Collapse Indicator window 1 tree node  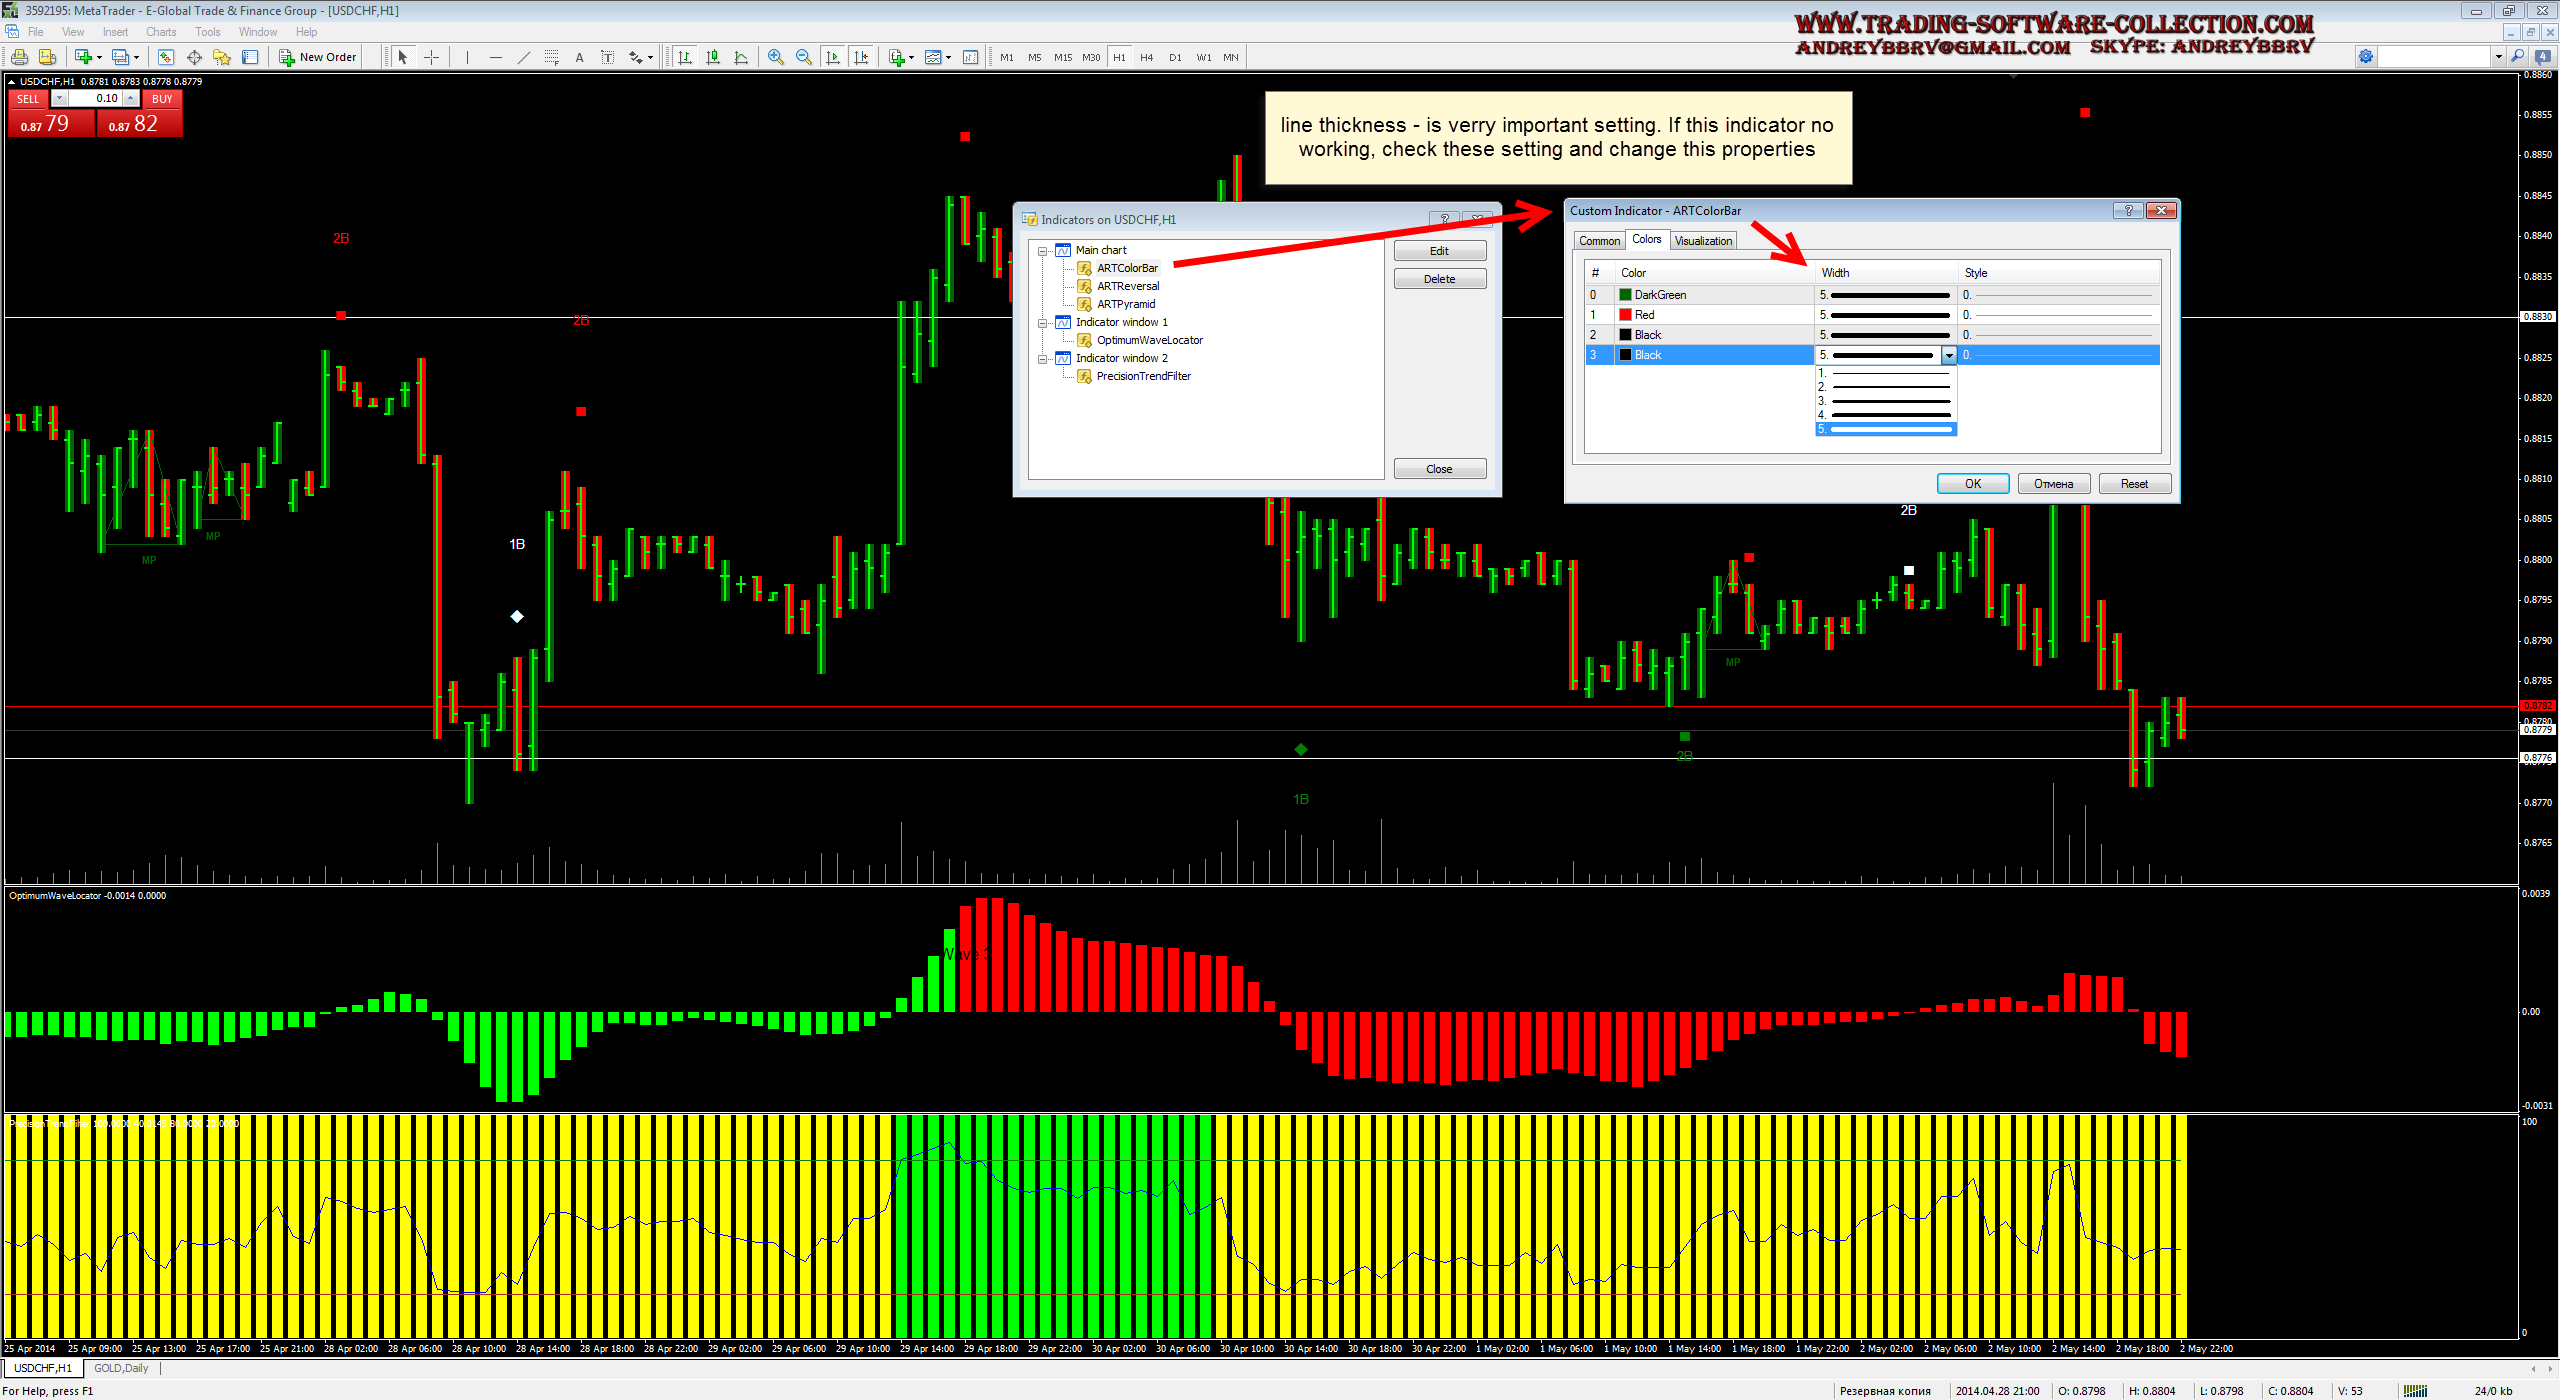(x=1042, y=323)
